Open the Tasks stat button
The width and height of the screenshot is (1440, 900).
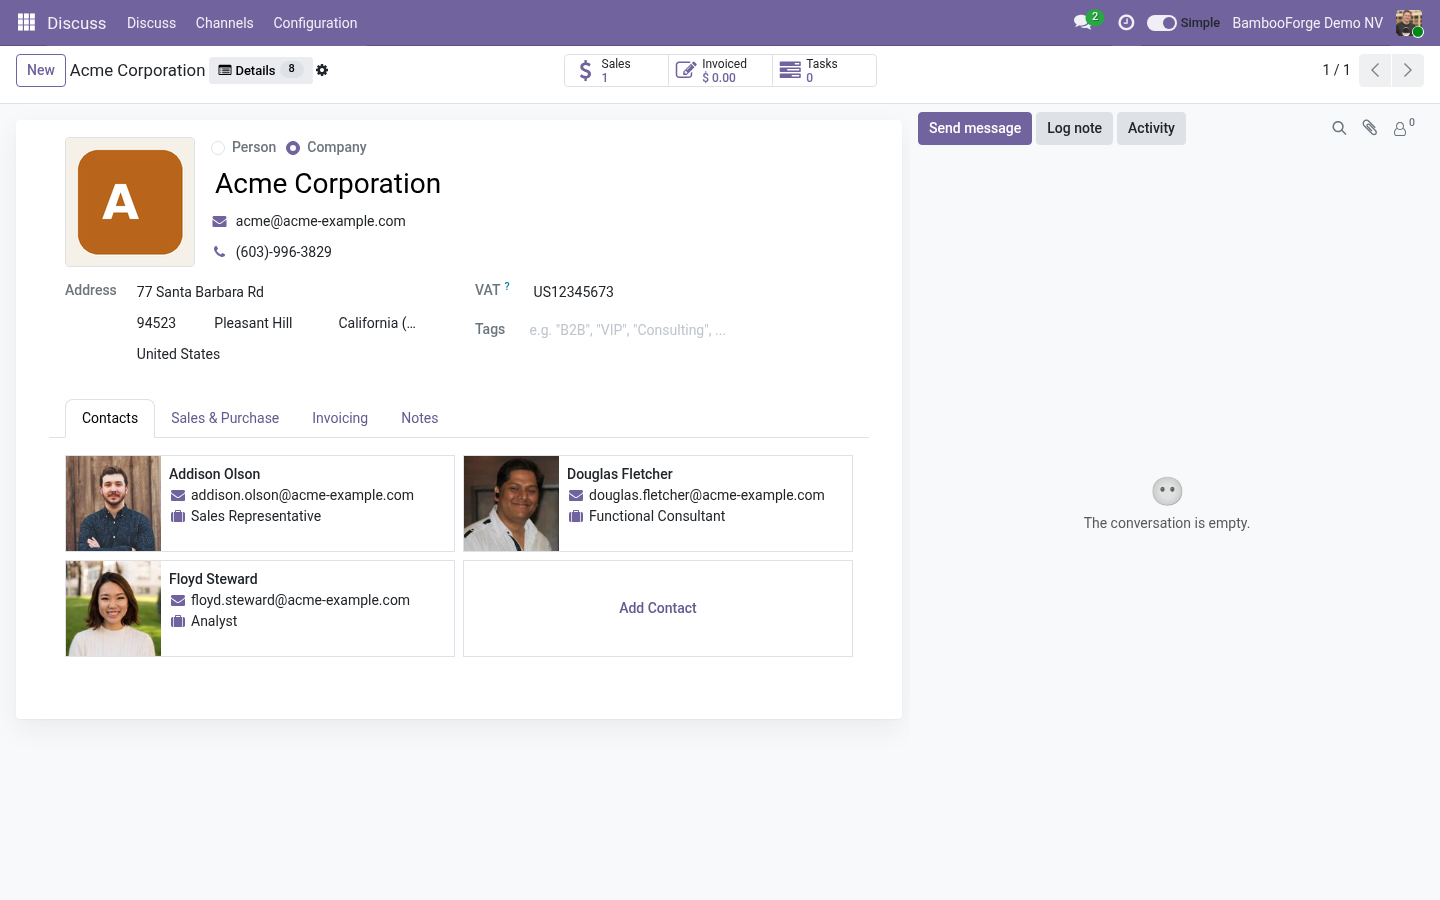[x=824, y=70]
